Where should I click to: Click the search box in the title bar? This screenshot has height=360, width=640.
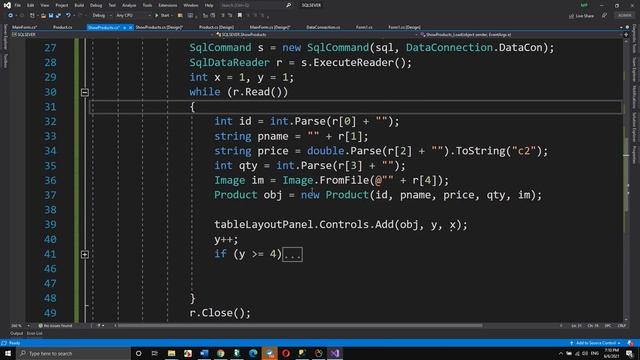[256, 5]
